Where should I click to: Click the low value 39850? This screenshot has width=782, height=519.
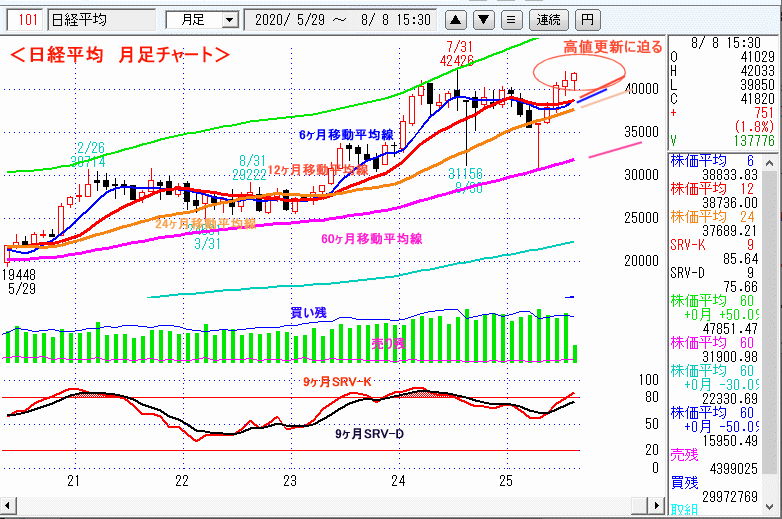click(x=757, y=85)
